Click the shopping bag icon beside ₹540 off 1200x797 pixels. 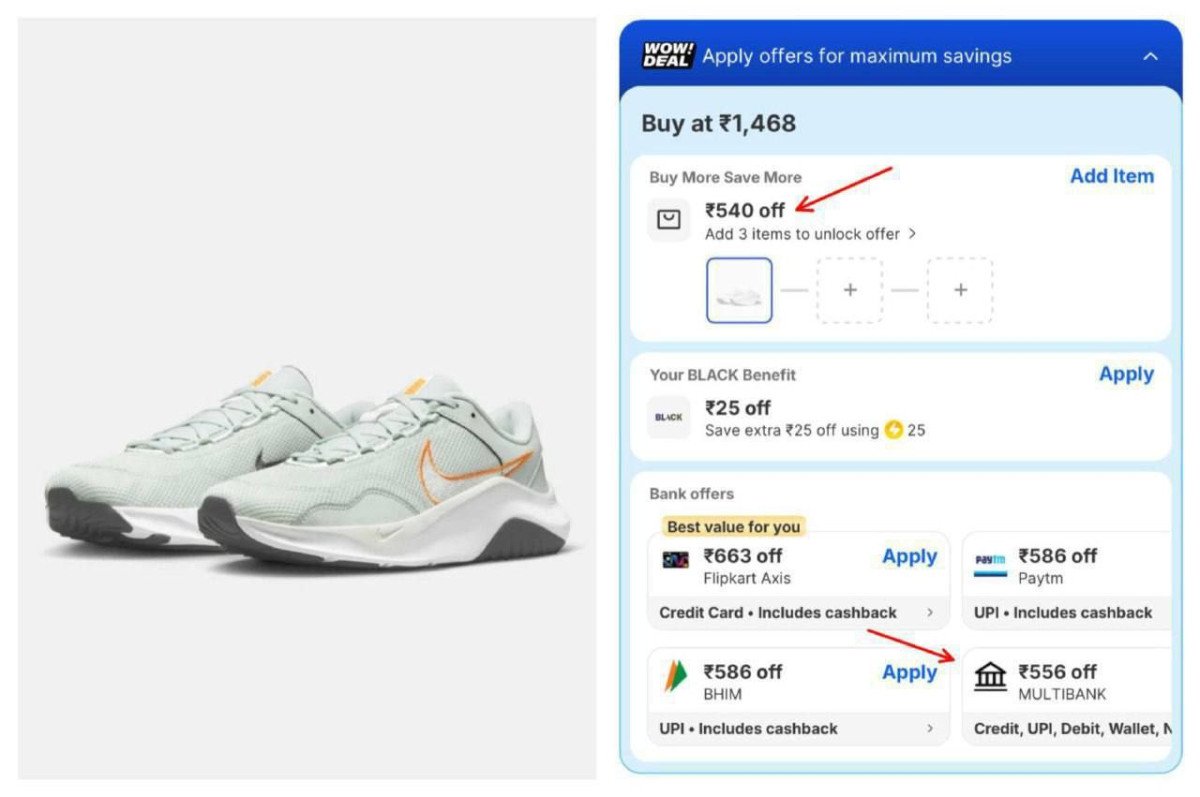[668, 219]
